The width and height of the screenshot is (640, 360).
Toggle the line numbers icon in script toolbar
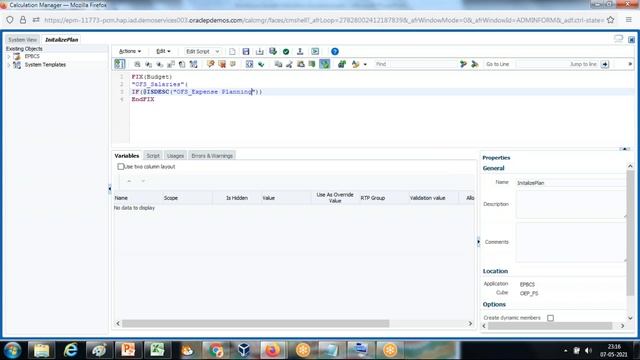pos(120,64)
